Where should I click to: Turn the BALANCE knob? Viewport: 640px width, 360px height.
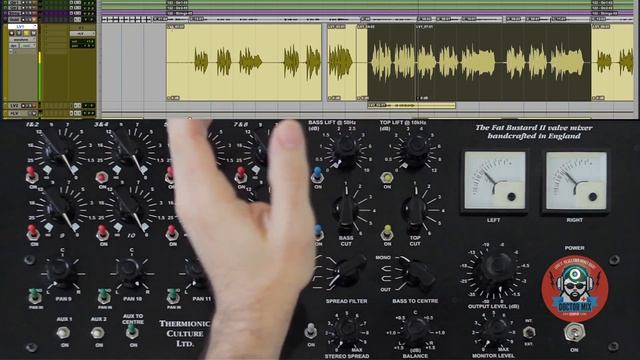click(x=416, y=330)
